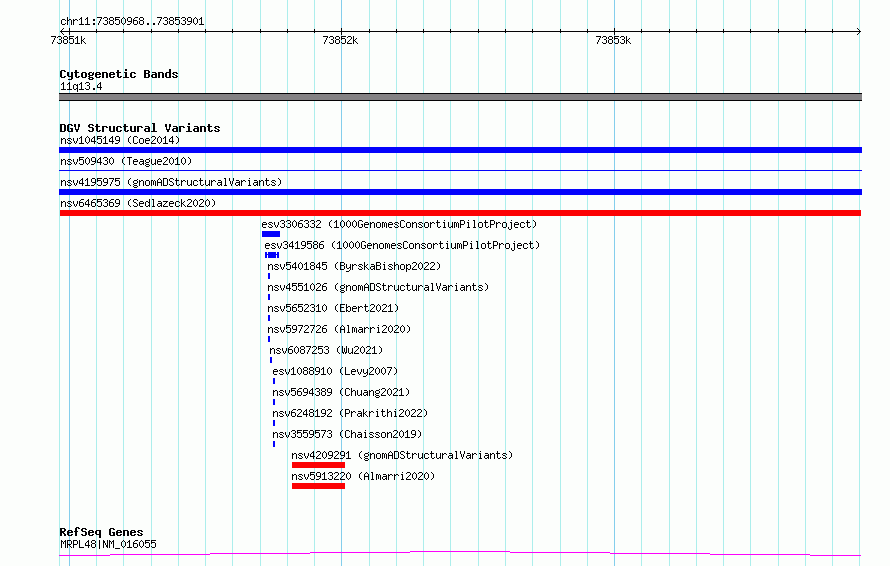Image resolution: width=890 pixels, height=566 pixels.
Task: Select the blue bar of nsv4195975
Action: click(460, 192)
